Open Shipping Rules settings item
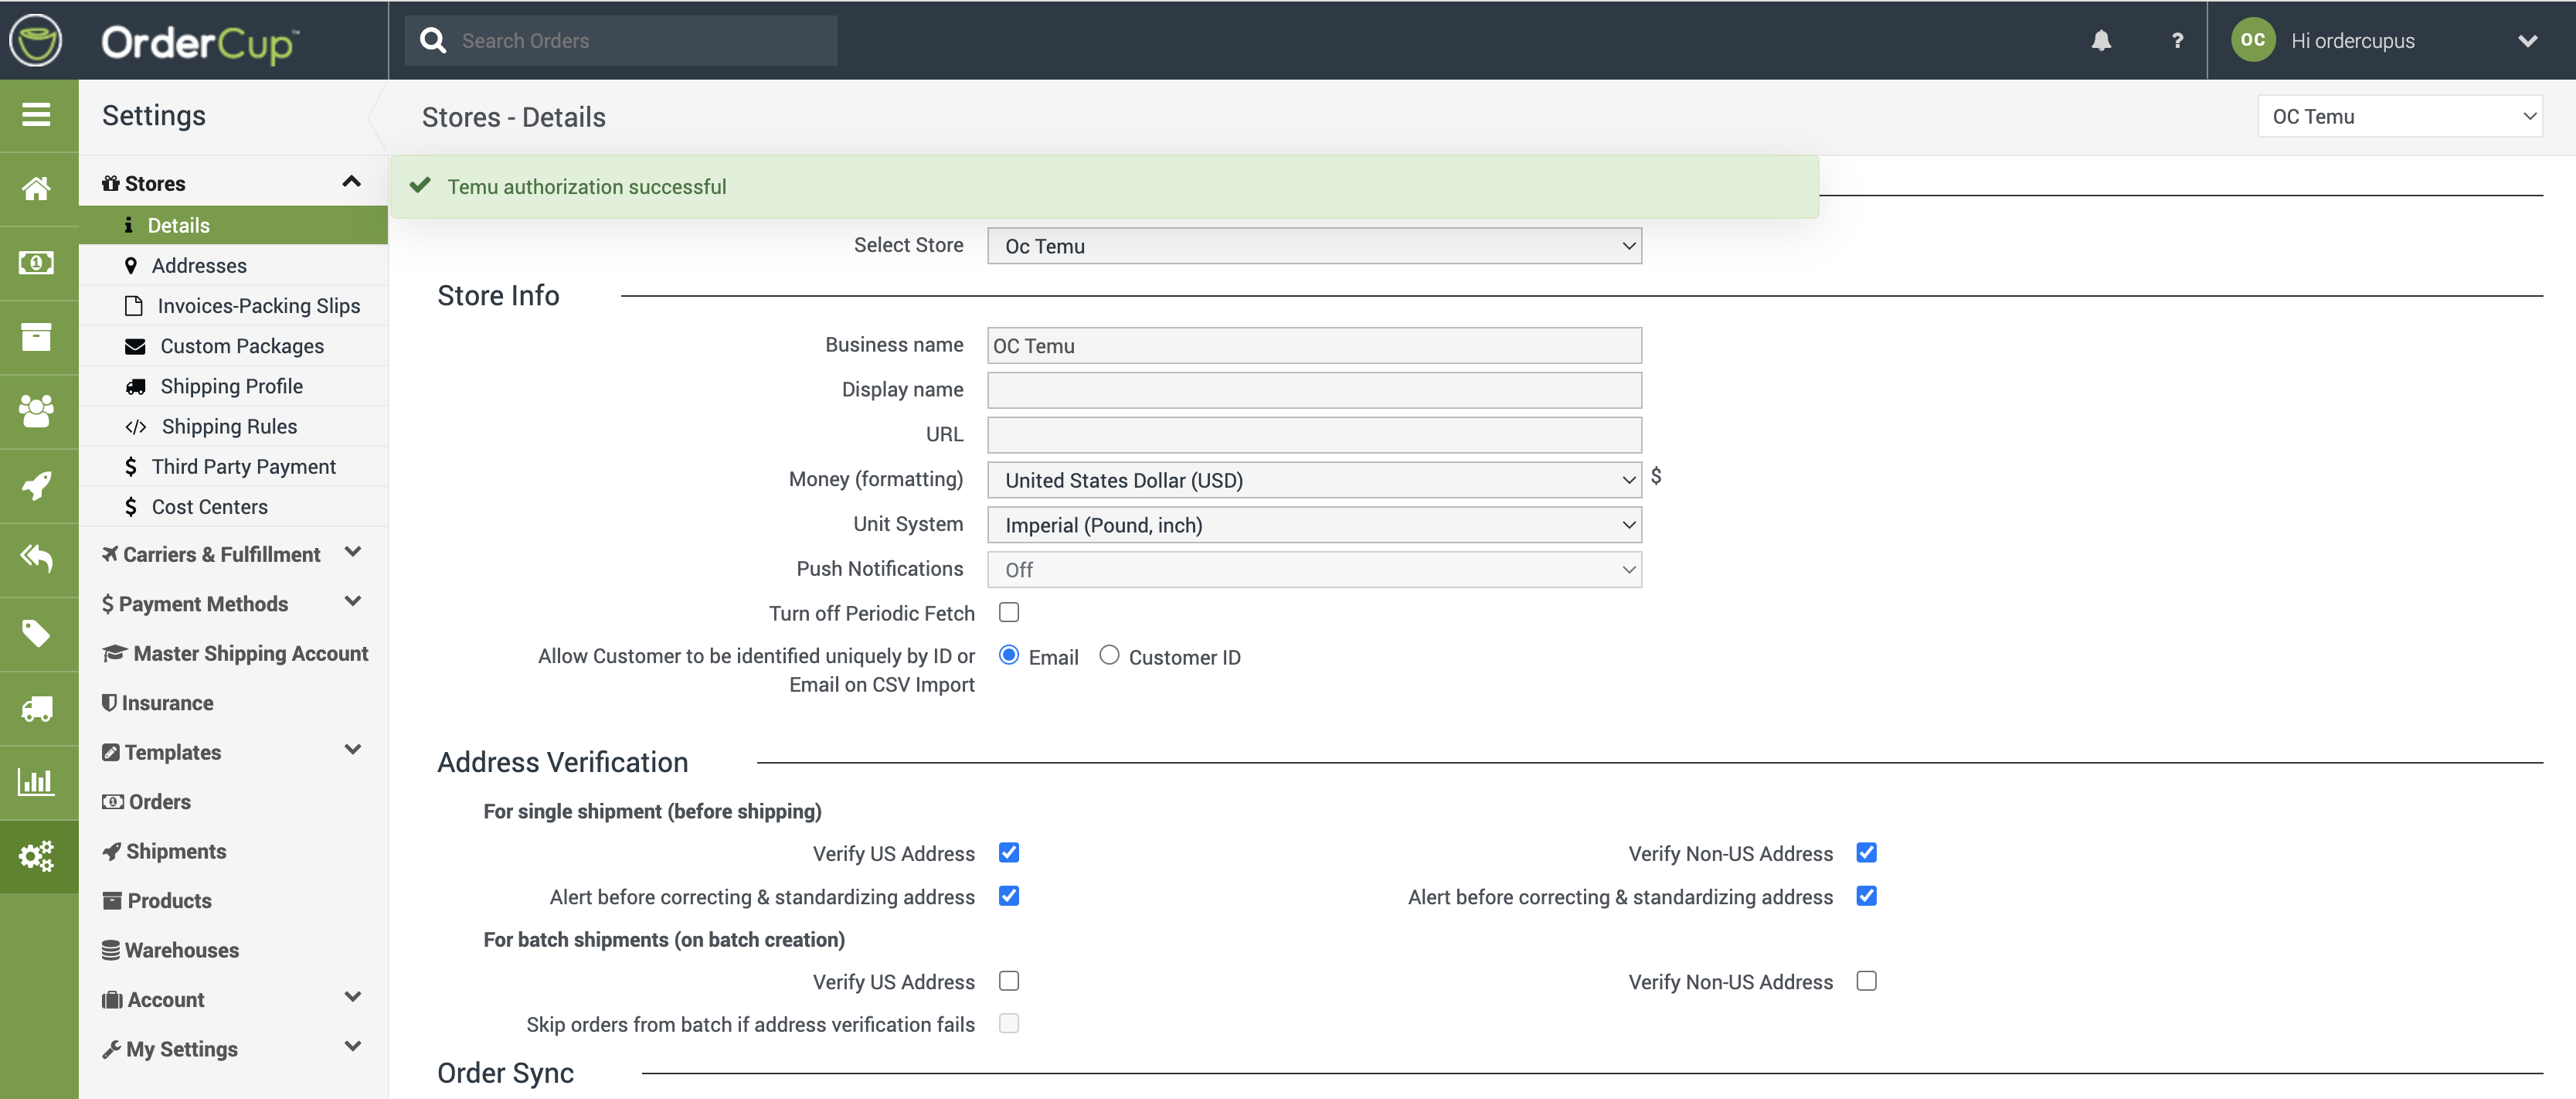This screenshot has width=2576, height=1099. (x=229, y=427)
